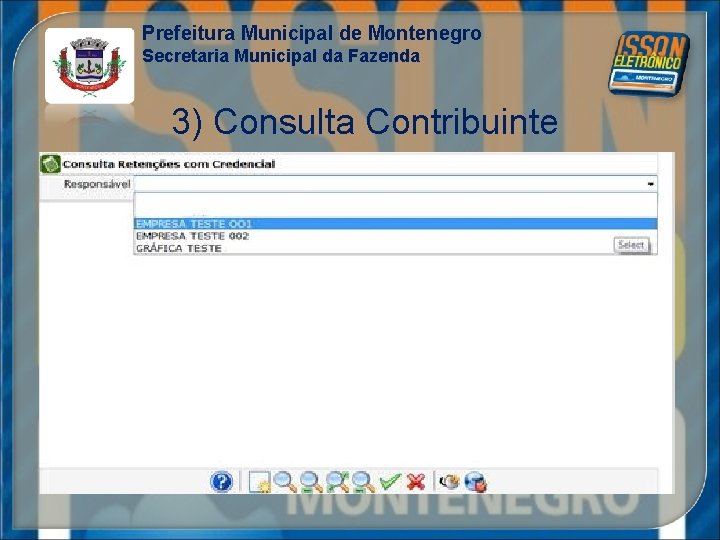Click the magnifier icon just left of the green checkmark
Image resolution: width=720 pixels, height=540 pixels.
[364, 482]
